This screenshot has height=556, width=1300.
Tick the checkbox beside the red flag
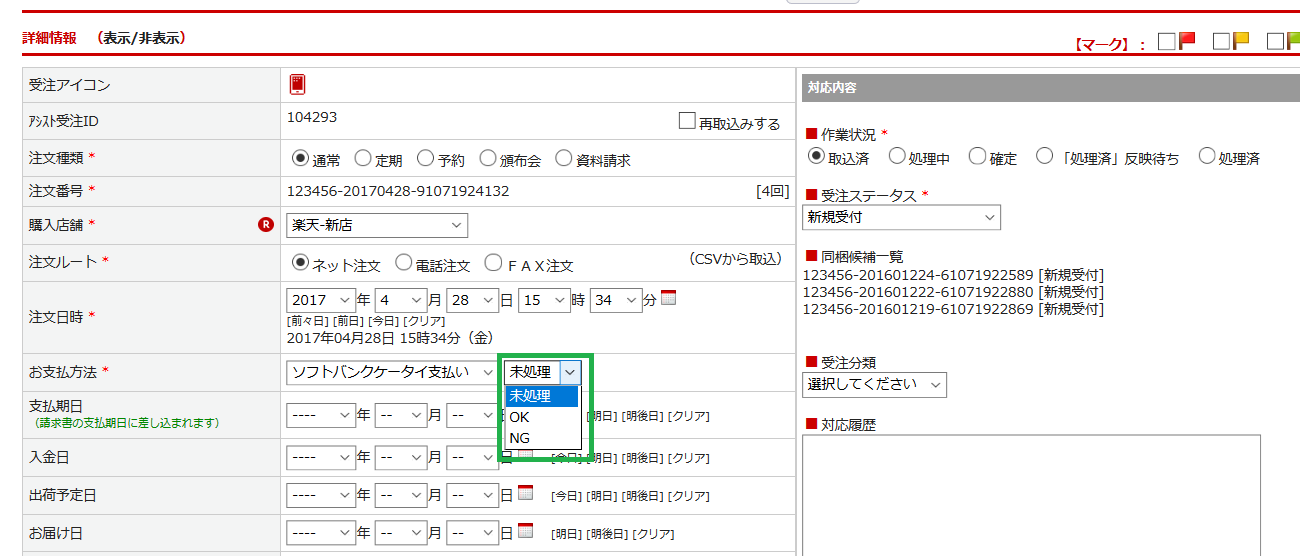coord(1166,42)
